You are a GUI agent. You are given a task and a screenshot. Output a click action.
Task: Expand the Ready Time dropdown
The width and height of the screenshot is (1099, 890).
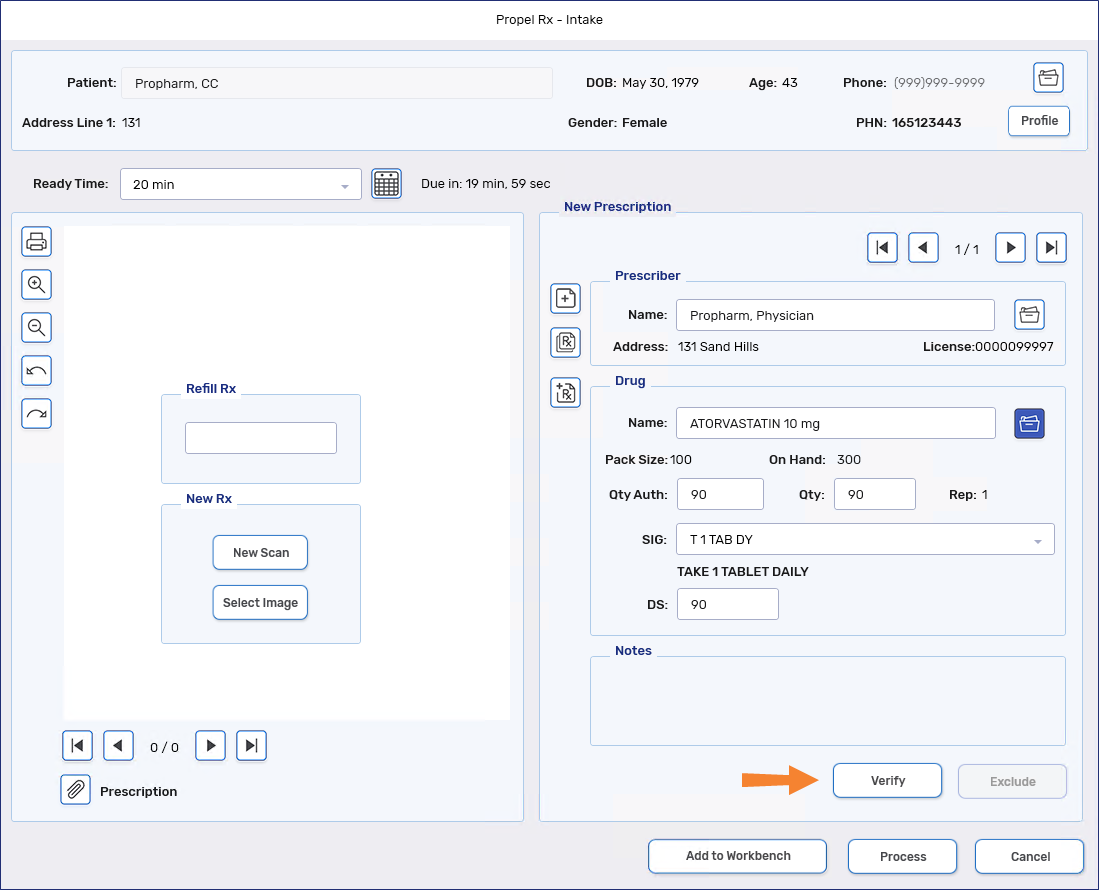pyautogui.click(x=344, y=185)
